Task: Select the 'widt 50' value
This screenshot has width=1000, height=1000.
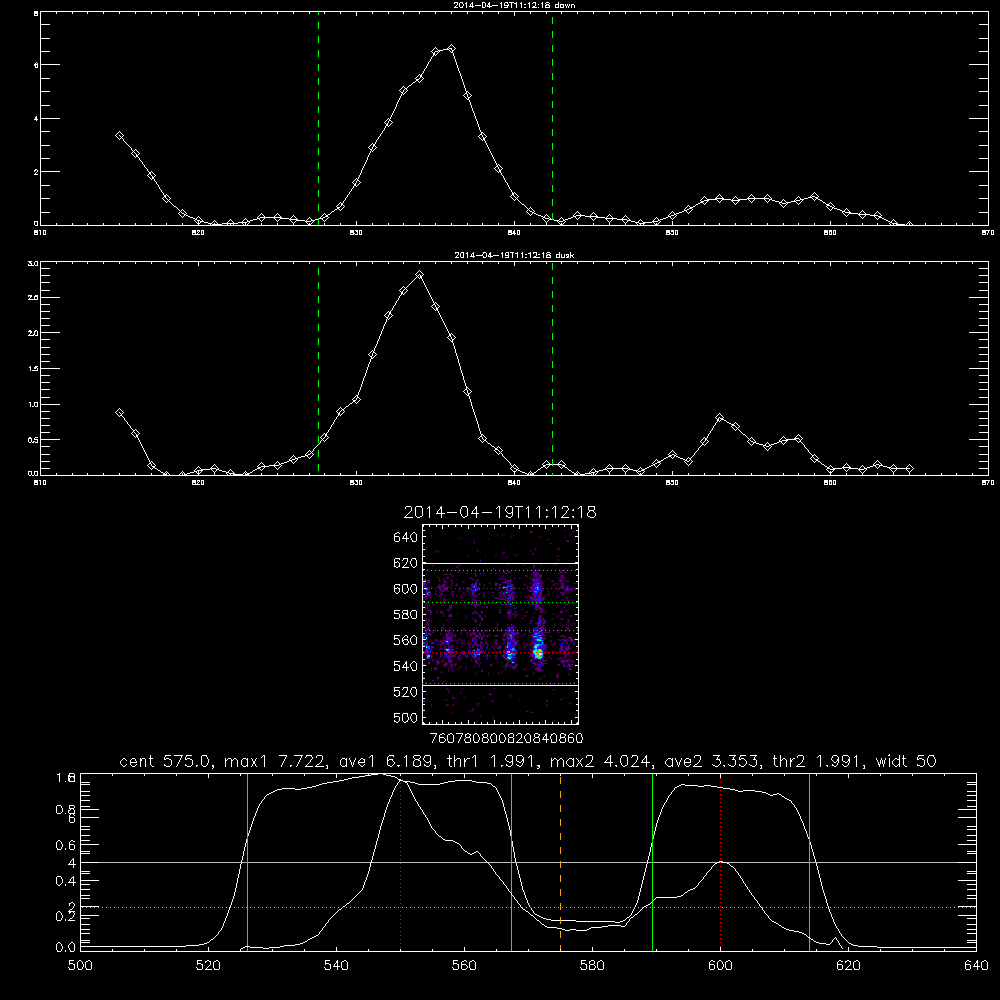Action: pyautogui.click(x=906, y=761)
